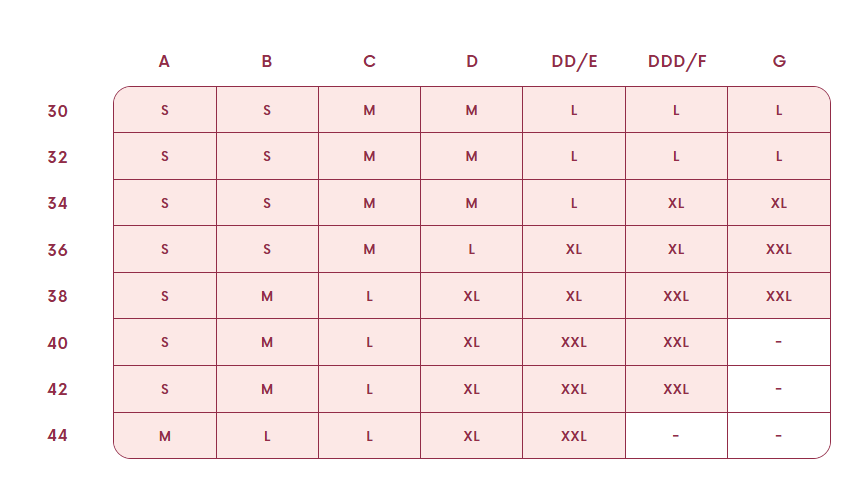860x478 pixels.
Task: Select size cell for 30 A
Action: pos(165,110)
